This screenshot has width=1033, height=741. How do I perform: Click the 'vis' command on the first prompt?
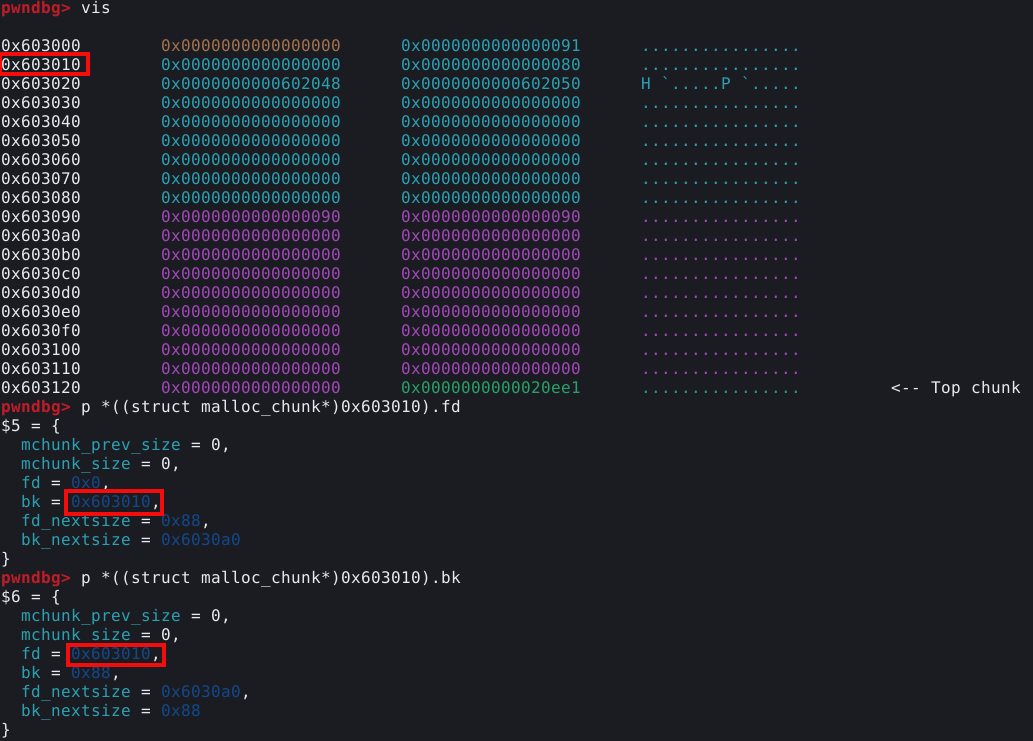click(x=95, y=8)
